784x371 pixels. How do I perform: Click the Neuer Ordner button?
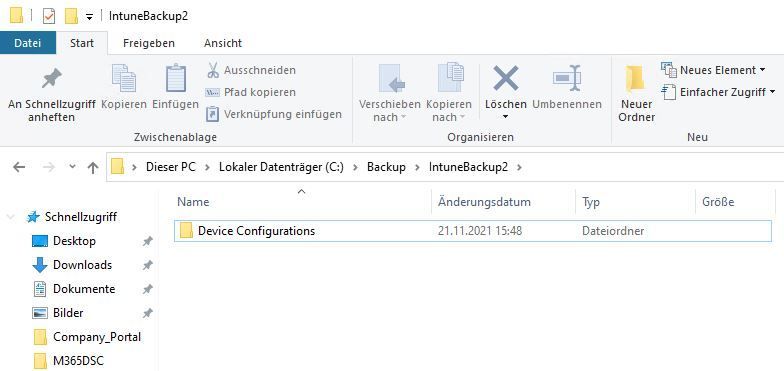tap(636, 94)
